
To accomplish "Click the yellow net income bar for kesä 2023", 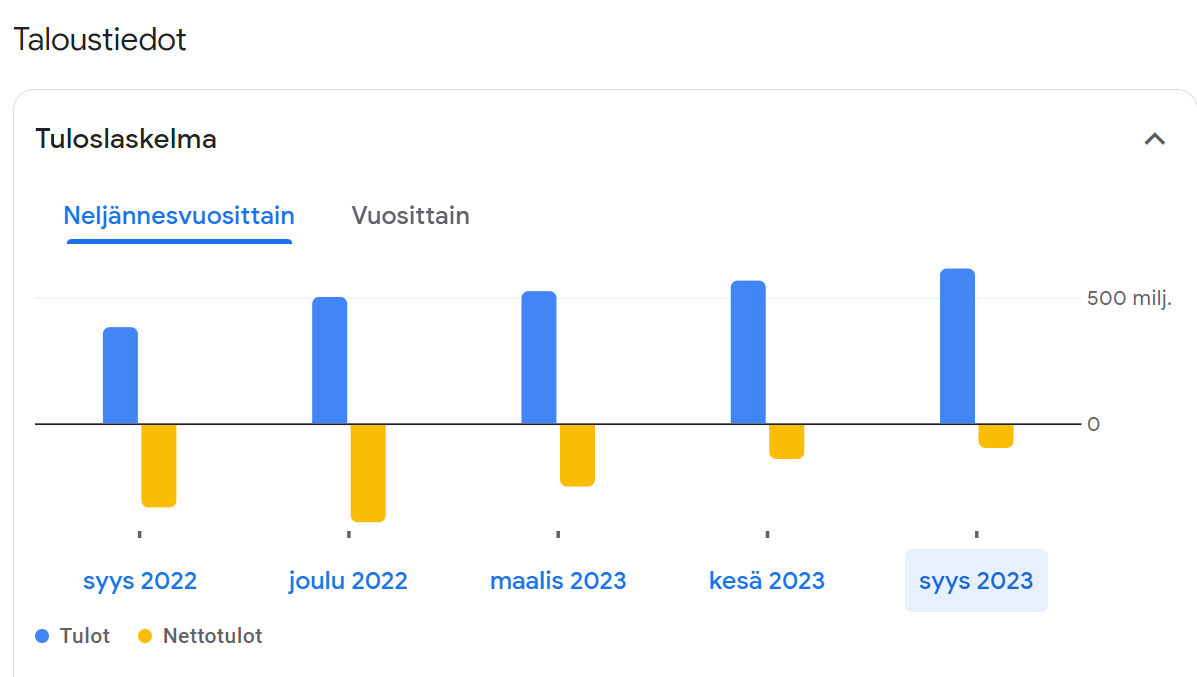I will click(787, 441).
